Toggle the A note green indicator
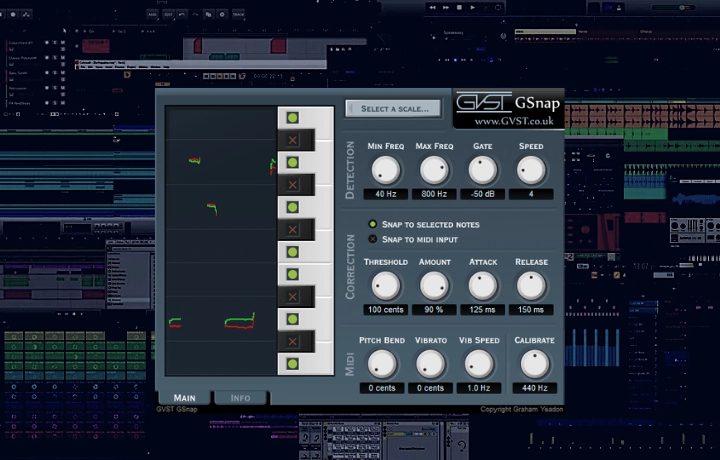 pyautogui.click(x=292, y=163)
